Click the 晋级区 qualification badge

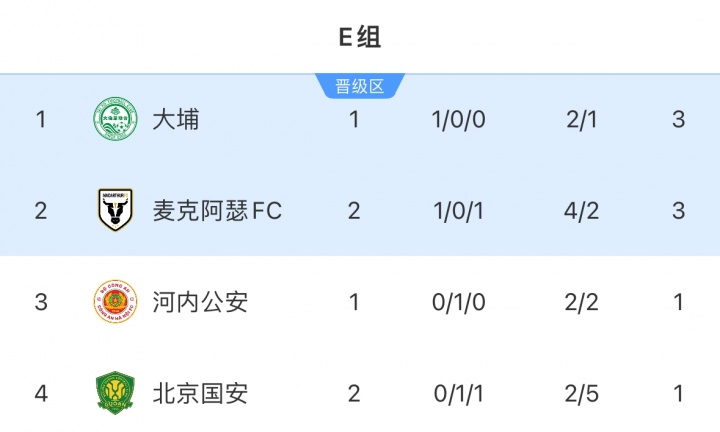pos(360,86)
